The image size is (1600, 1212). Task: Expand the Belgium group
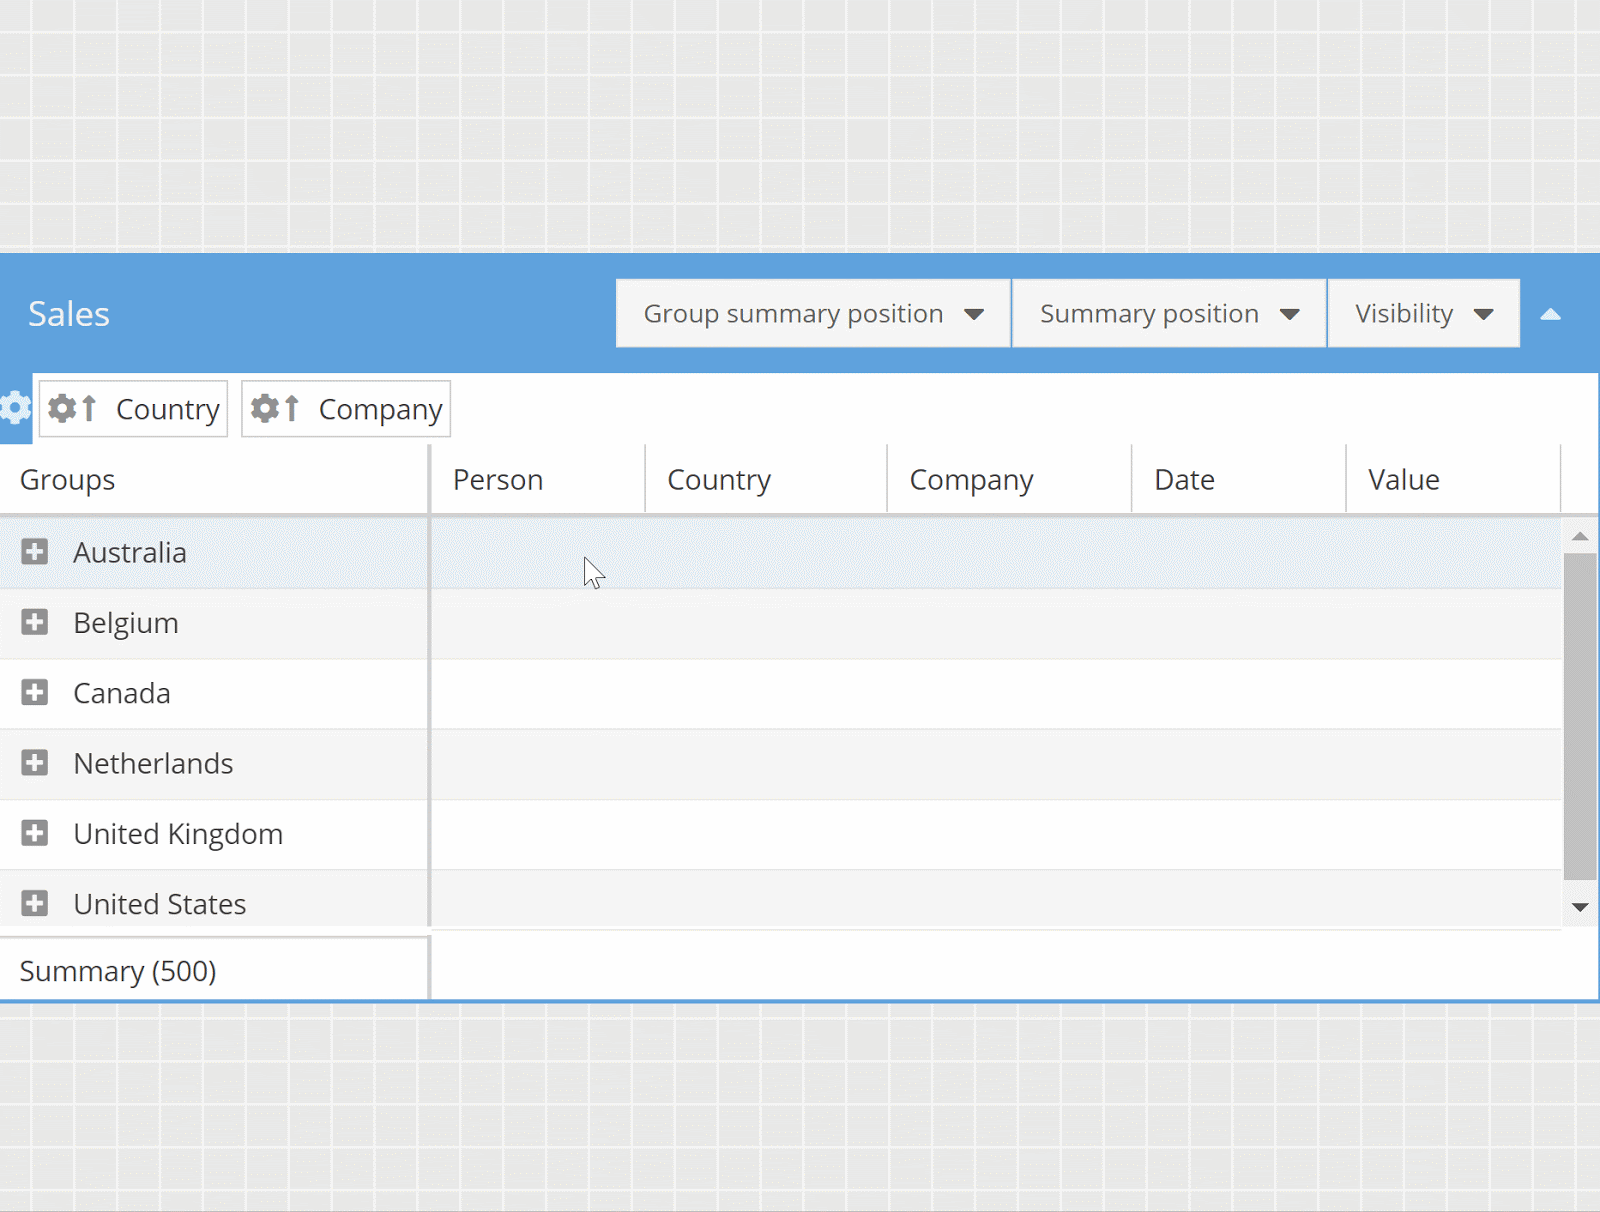[35, 622]
